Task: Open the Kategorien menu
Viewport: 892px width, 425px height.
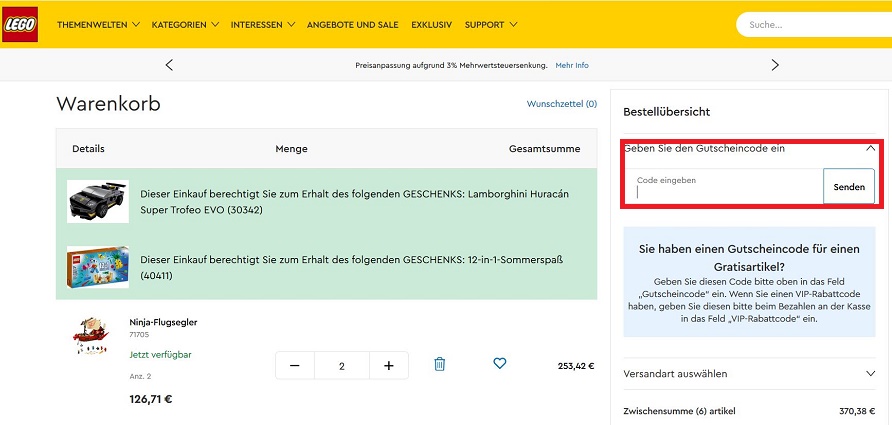Action: (x=185, y=25)
